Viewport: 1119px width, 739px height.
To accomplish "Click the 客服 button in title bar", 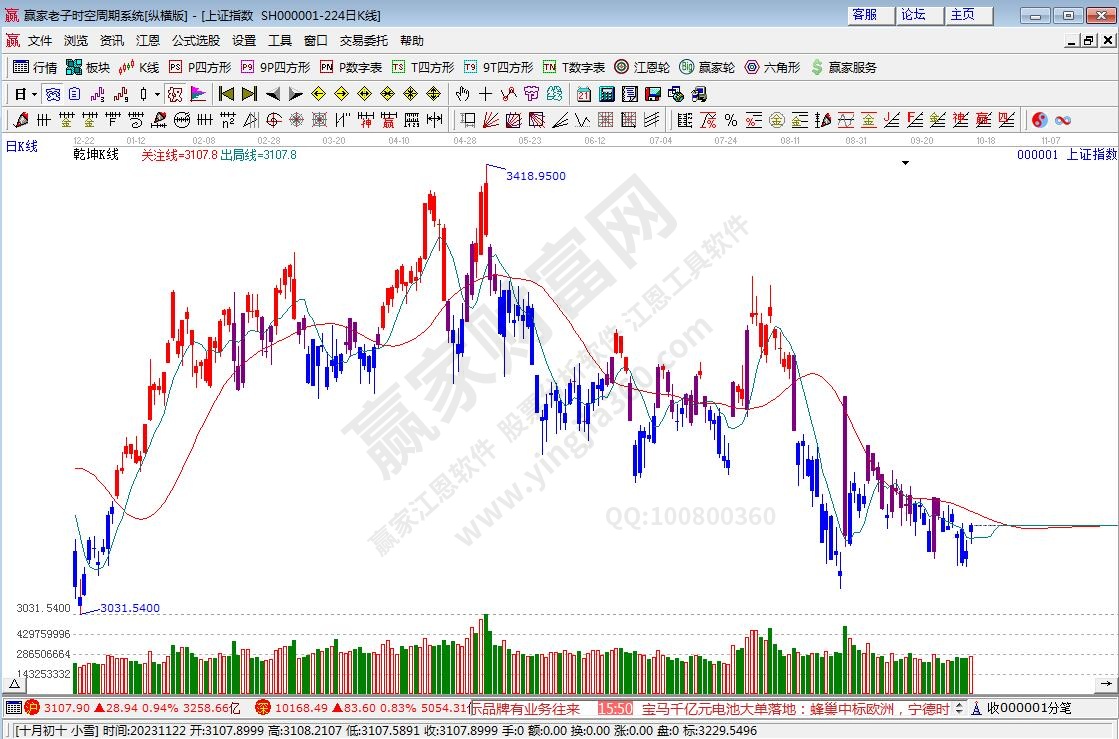I will [x=864, y=15].
